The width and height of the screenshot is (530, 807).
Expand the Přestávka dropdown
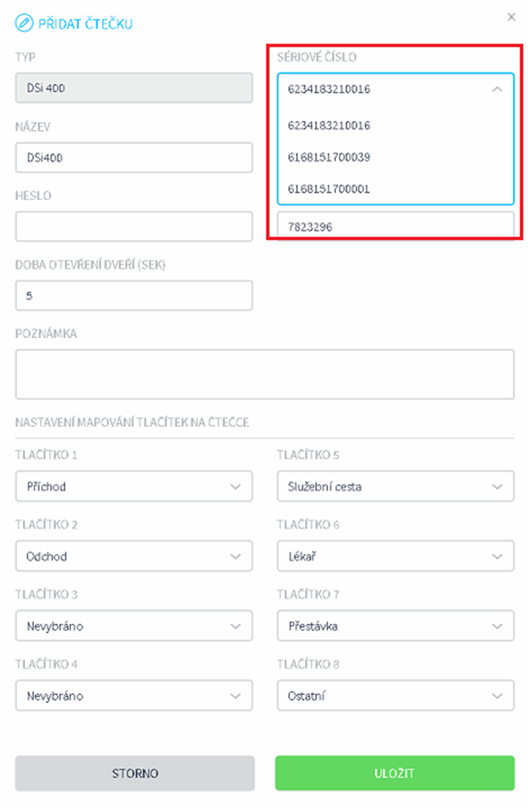pyautogui.click(x=396, y=626)
